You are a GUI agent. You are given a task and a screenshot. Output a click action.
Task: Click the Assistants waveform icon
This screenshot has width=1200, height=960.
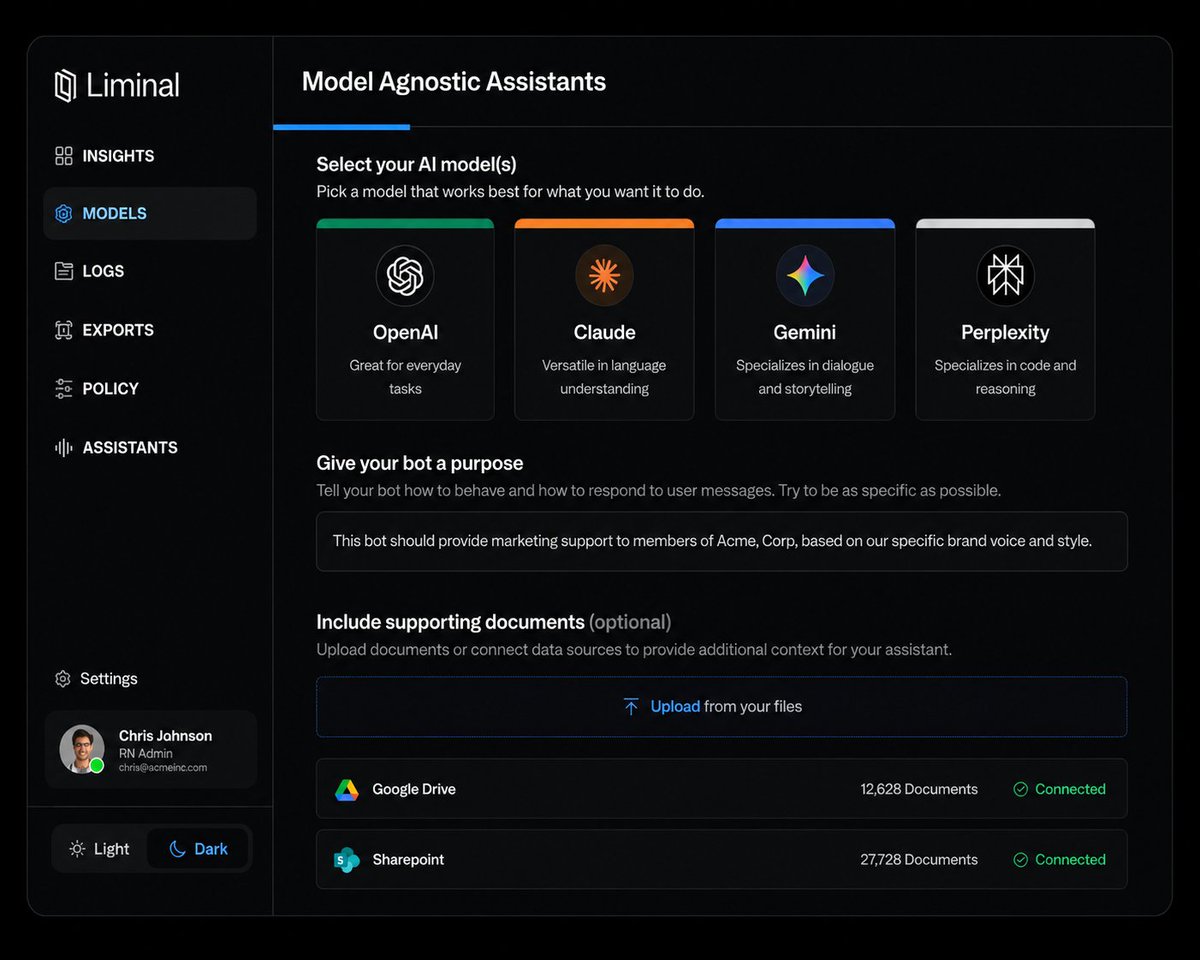pos(64,448)
